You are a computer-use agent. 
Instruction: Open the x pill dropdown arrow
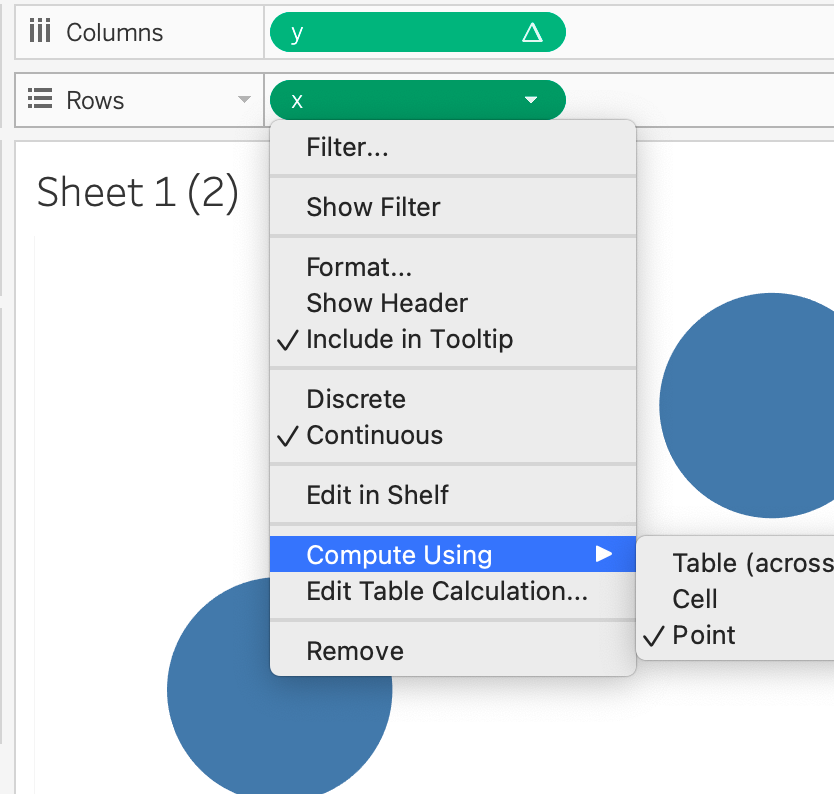[x=531, y=100]
